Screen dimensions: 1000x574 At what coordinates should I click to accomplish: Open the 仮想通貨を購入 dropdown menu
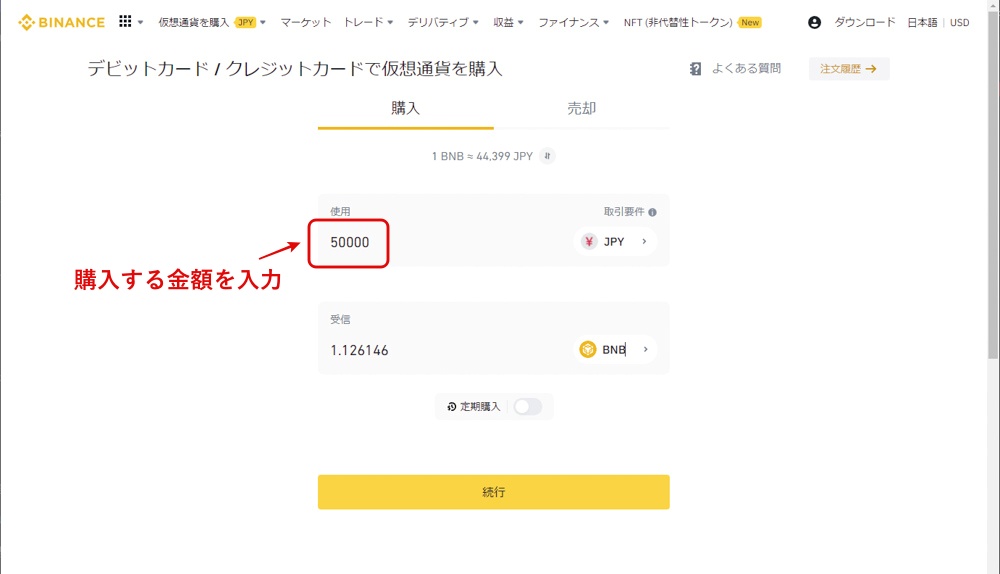point(212,22)
